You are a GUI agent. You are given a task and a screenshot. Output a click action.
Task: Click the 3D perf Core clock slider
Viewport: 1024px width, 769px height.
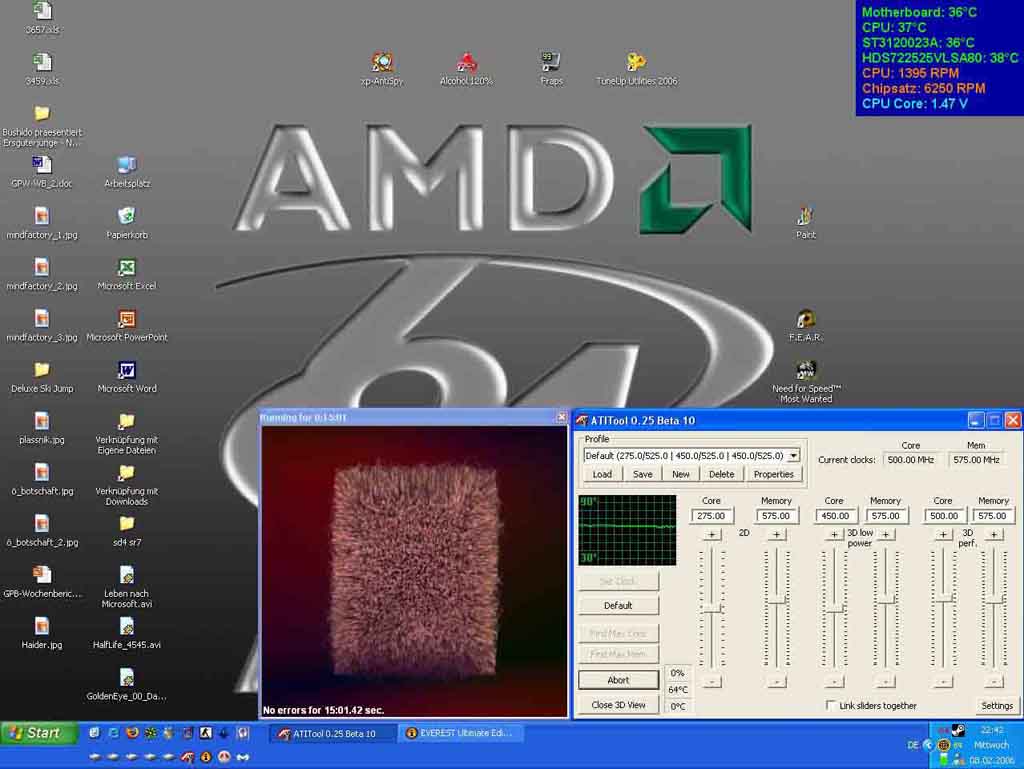[943, 599]
